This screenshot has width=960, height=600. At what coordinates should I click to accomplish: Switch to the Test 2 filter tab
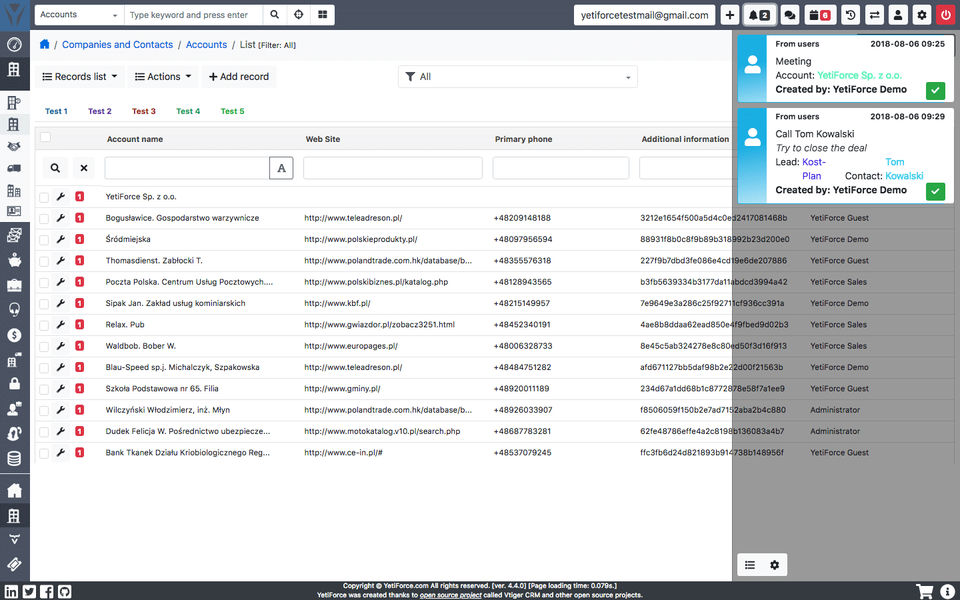pyautogui.click(x=100, y=111)
